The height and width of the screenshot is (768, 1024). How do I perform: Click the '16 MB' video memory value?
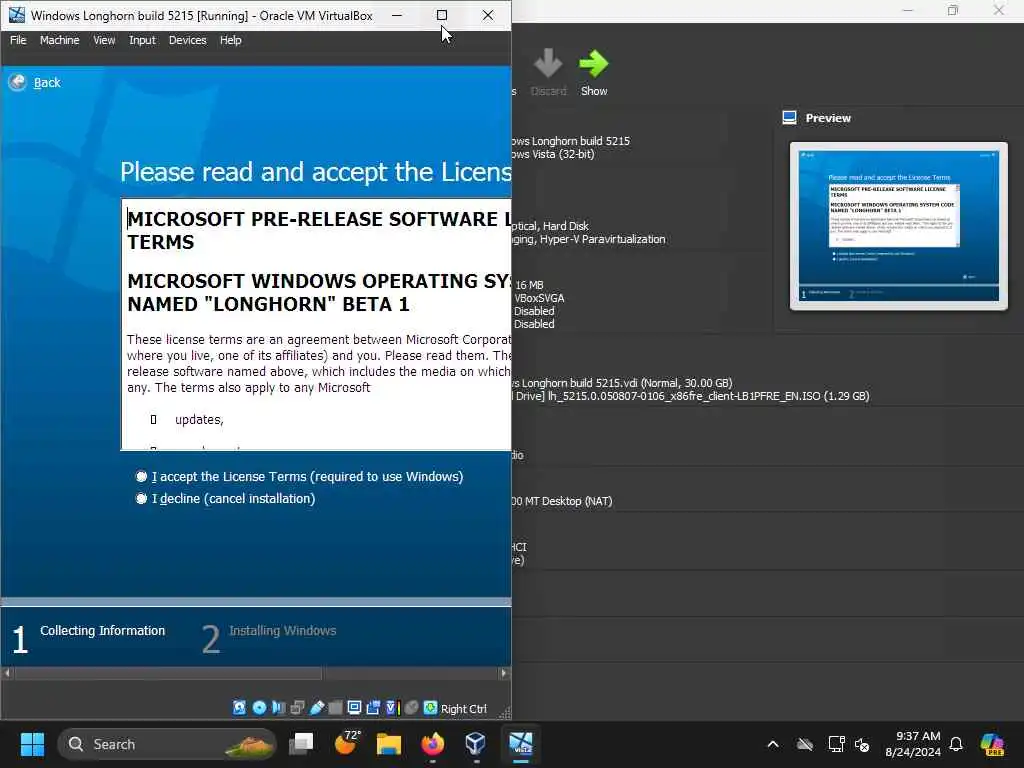click(529, 285)
